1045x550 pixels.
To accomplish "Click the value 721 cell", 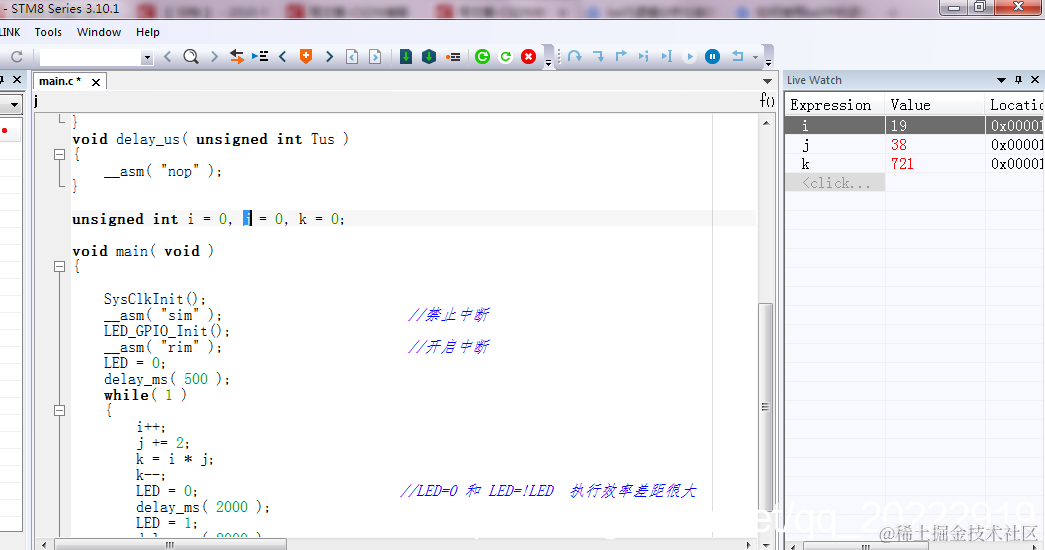I will (x=934, y=164).
